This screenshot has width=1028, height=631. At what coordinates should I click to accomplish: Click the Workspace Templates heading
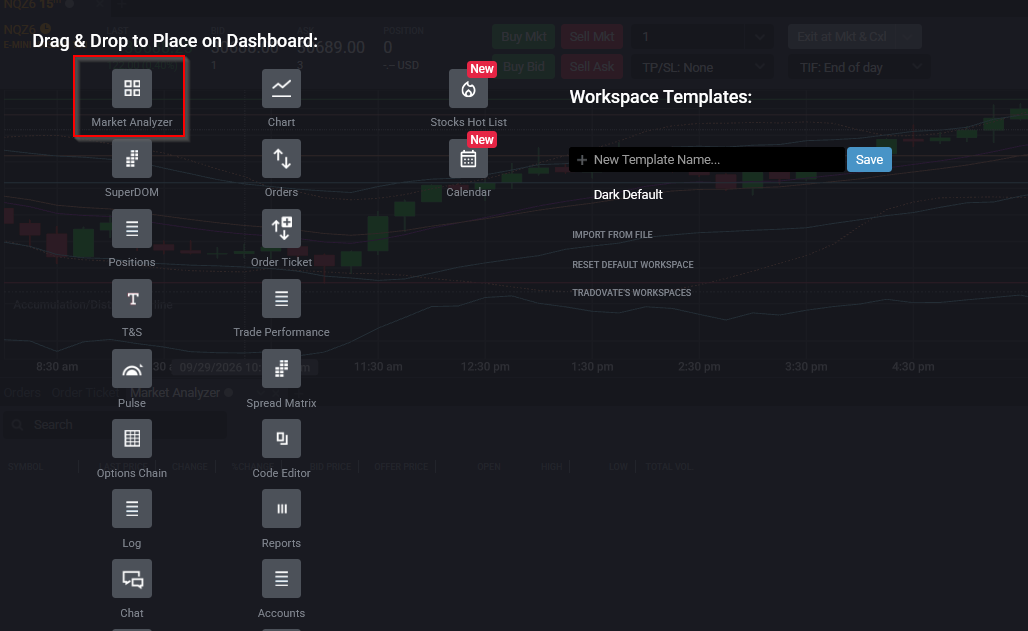(x=660, y=97)
